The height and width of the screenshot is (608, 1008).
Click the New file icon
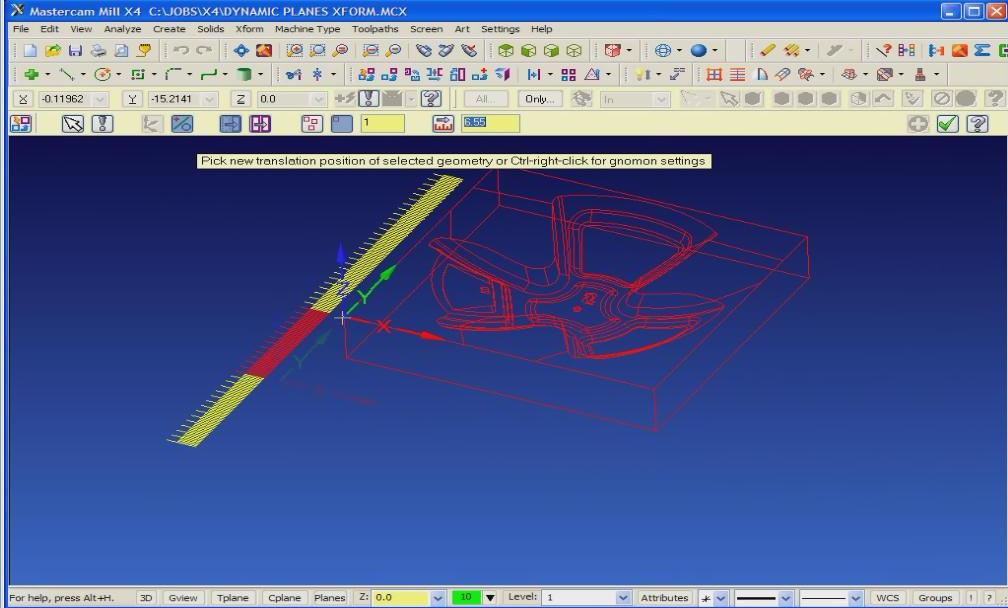coord(30,50)
